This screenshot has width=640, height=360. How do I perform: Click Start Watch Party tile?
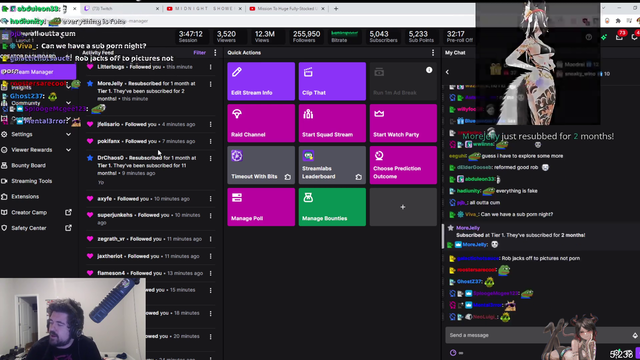click(403, 123)
